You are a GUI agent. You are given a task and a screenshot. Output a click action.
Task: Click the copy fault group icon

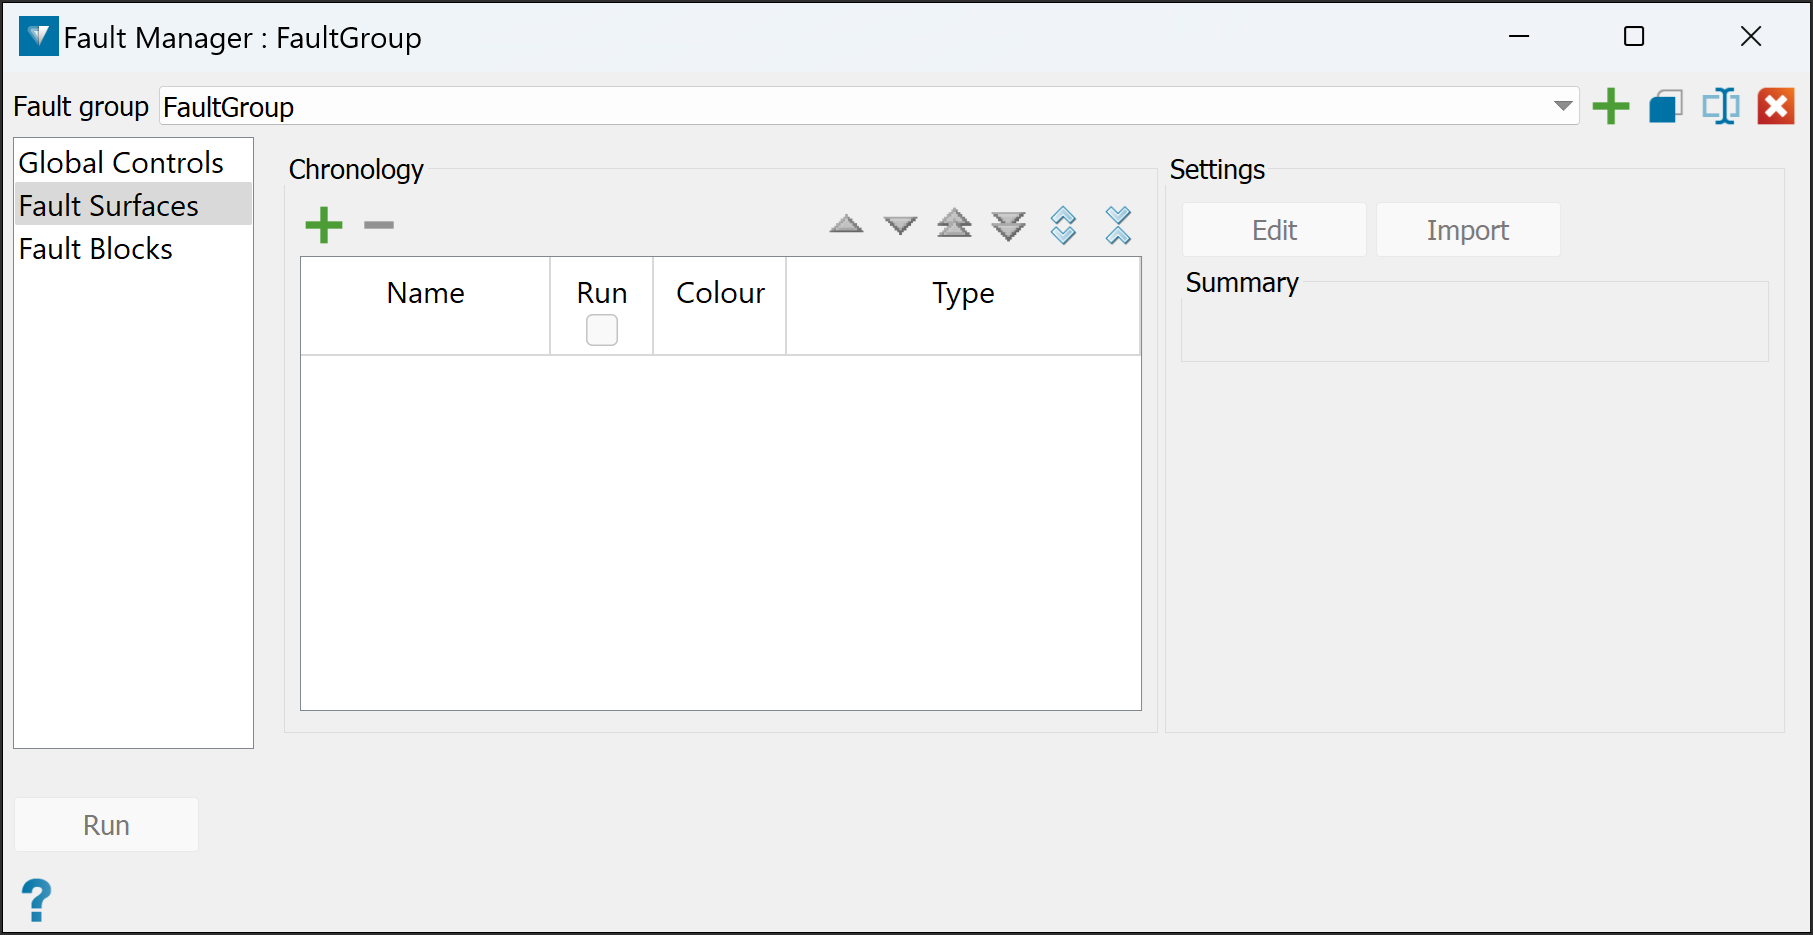pyautogui.click(x=1665, y=106)
